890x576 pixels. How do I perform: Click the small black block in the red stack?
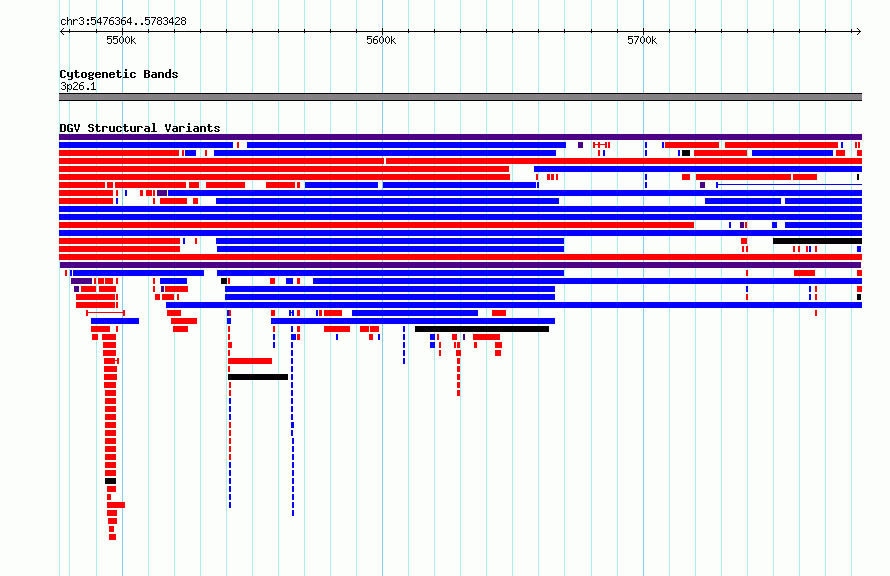(111, 481)
